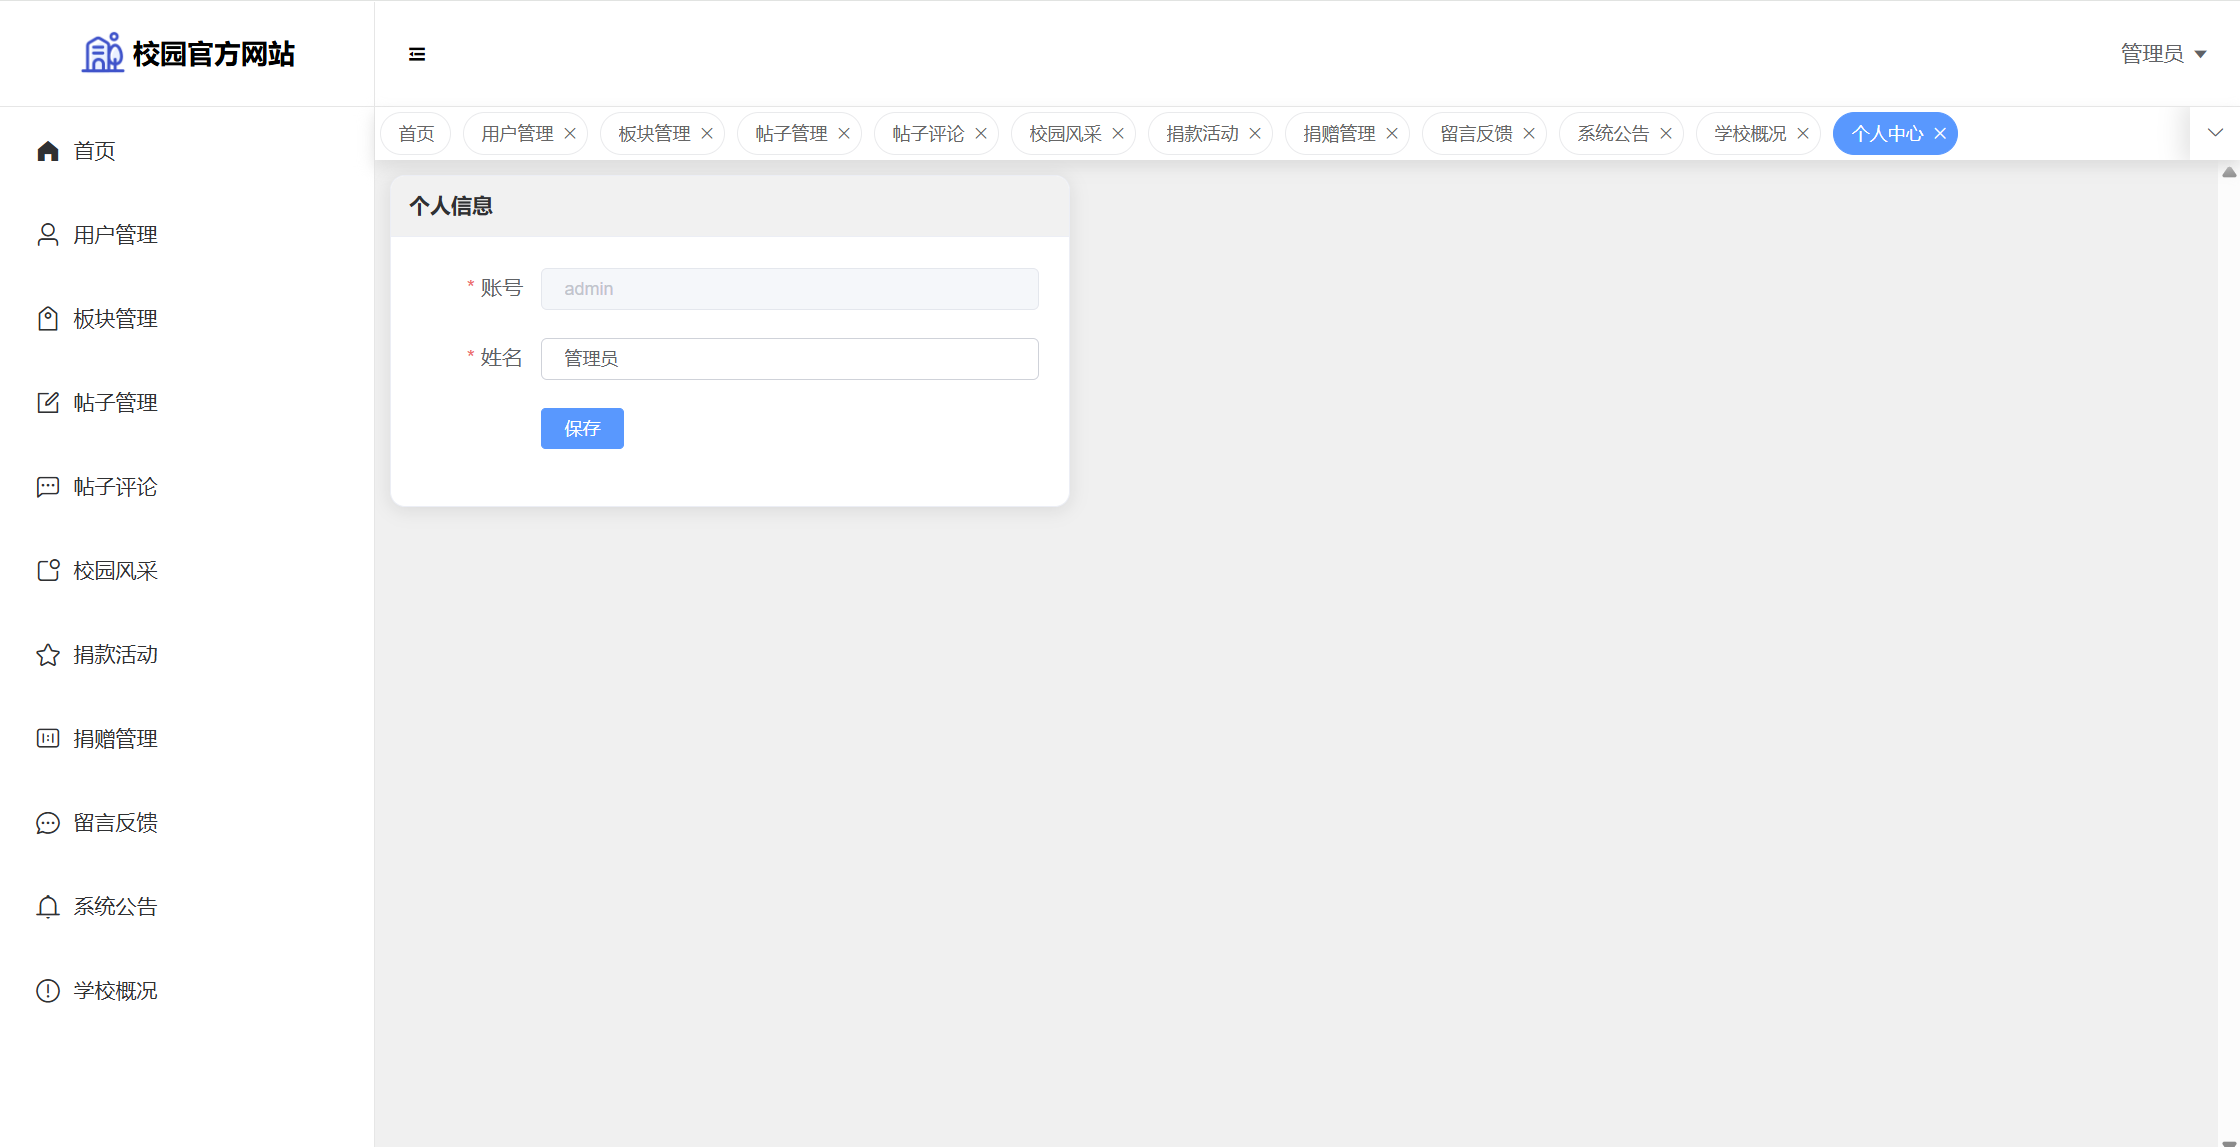The image size is (2240, 1147).
Task: Close the 用户管理 tab
Action: click(570, 134)
